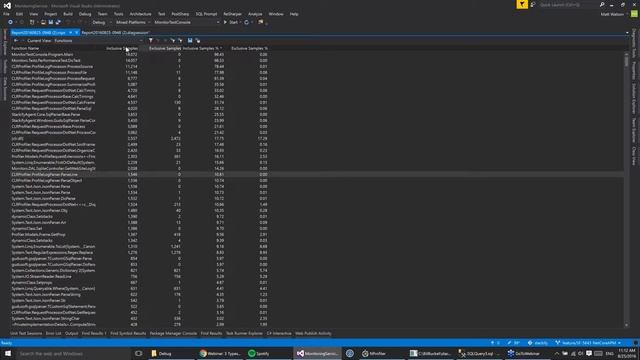Click the Windows Start button
The height and width of the screenshot is (360, 640).
[x=8, y=353]
